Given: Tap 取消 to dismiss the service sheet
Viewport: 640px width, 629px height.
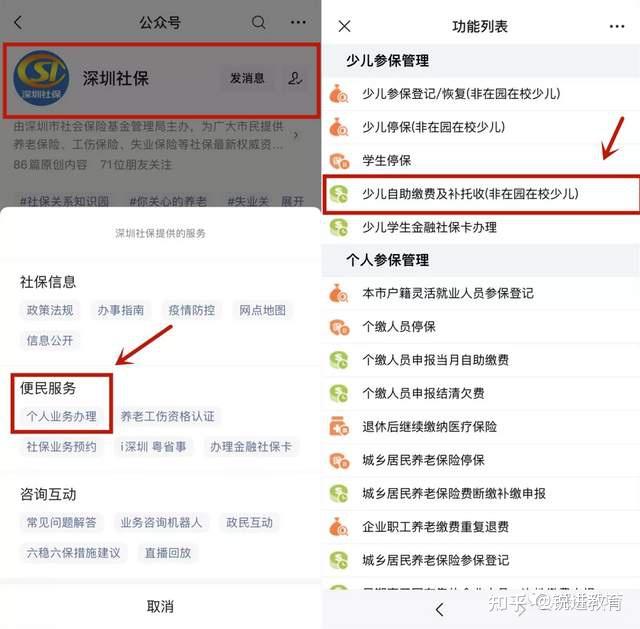Looking at the screenshot, I should coord(160,606).
